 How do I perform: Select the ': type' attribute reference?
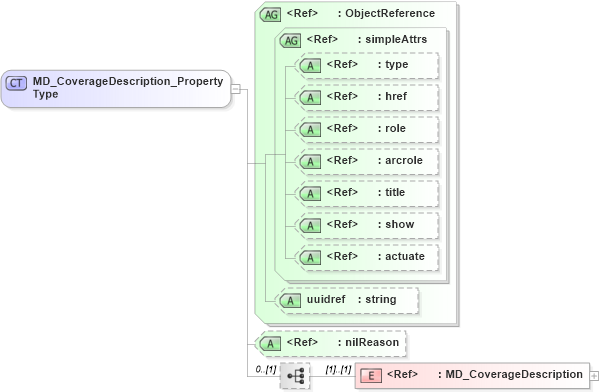393,65
